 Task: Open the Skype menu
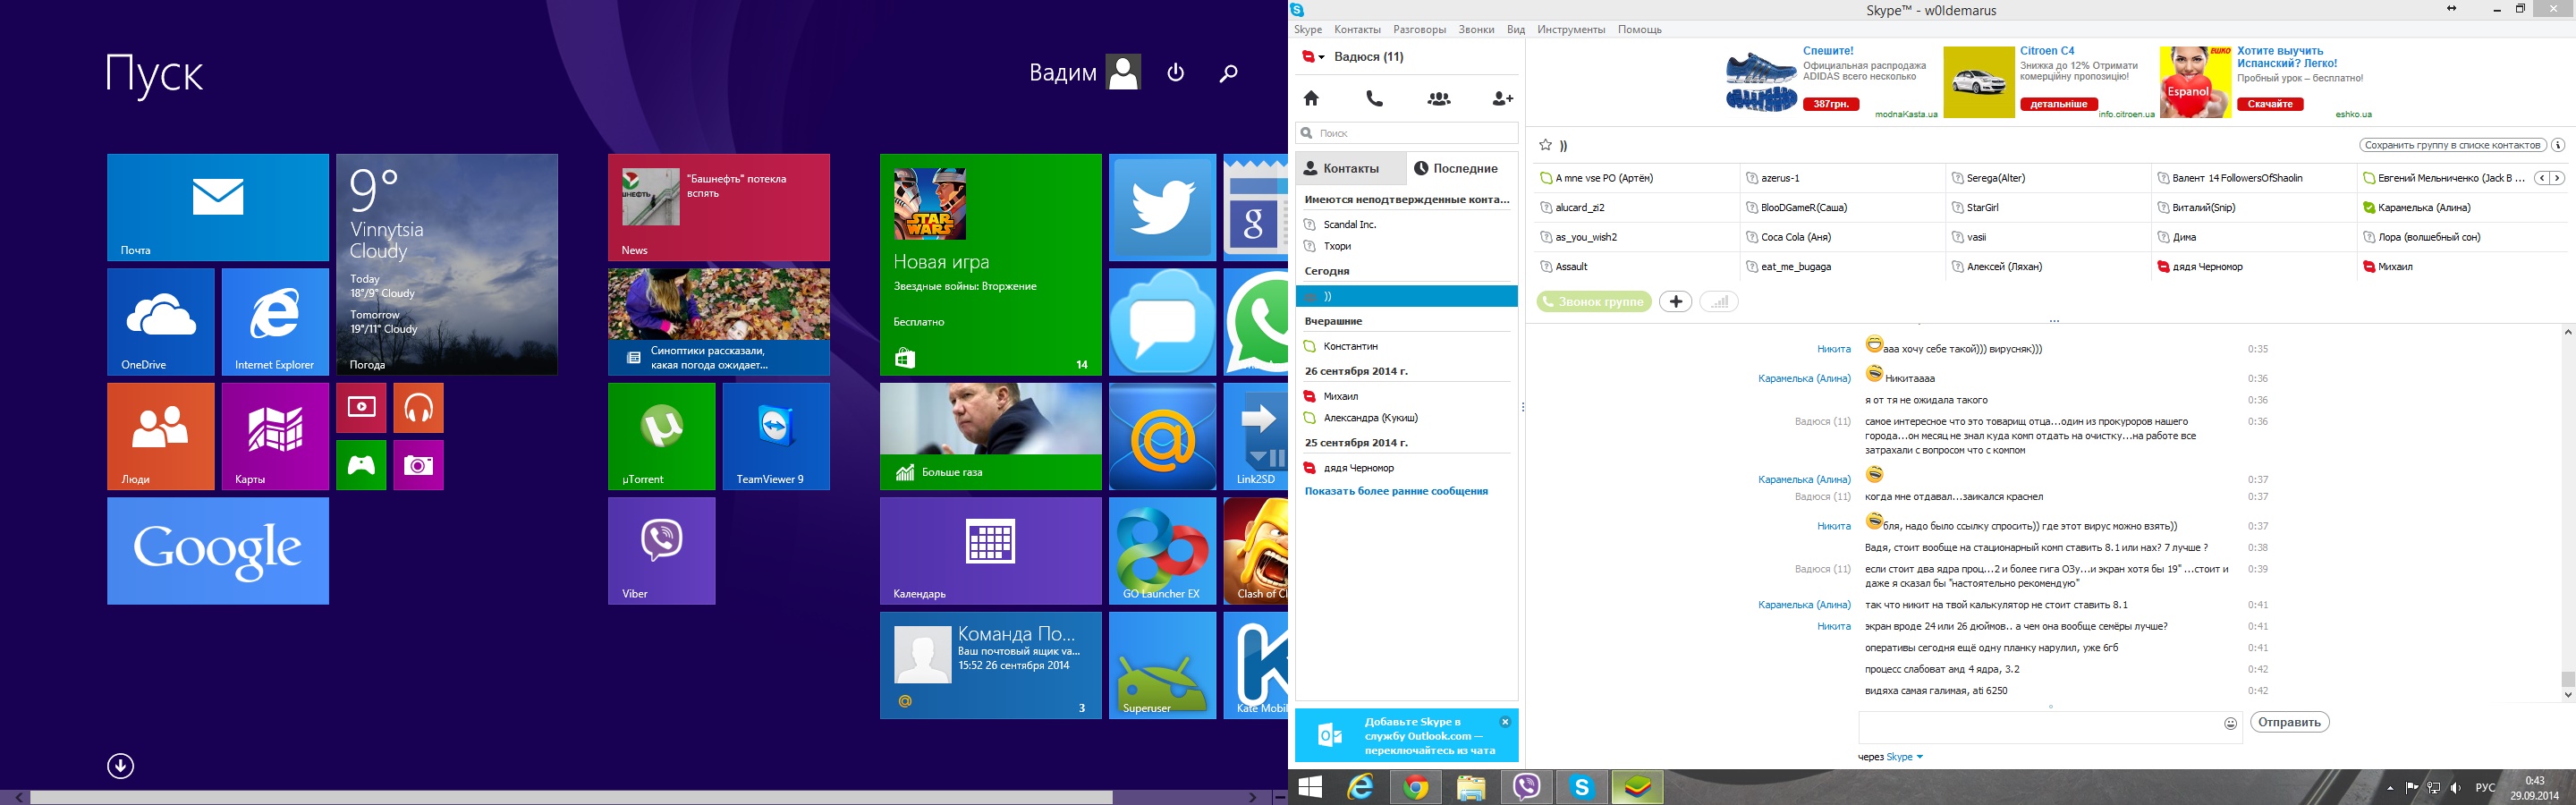1308,30
